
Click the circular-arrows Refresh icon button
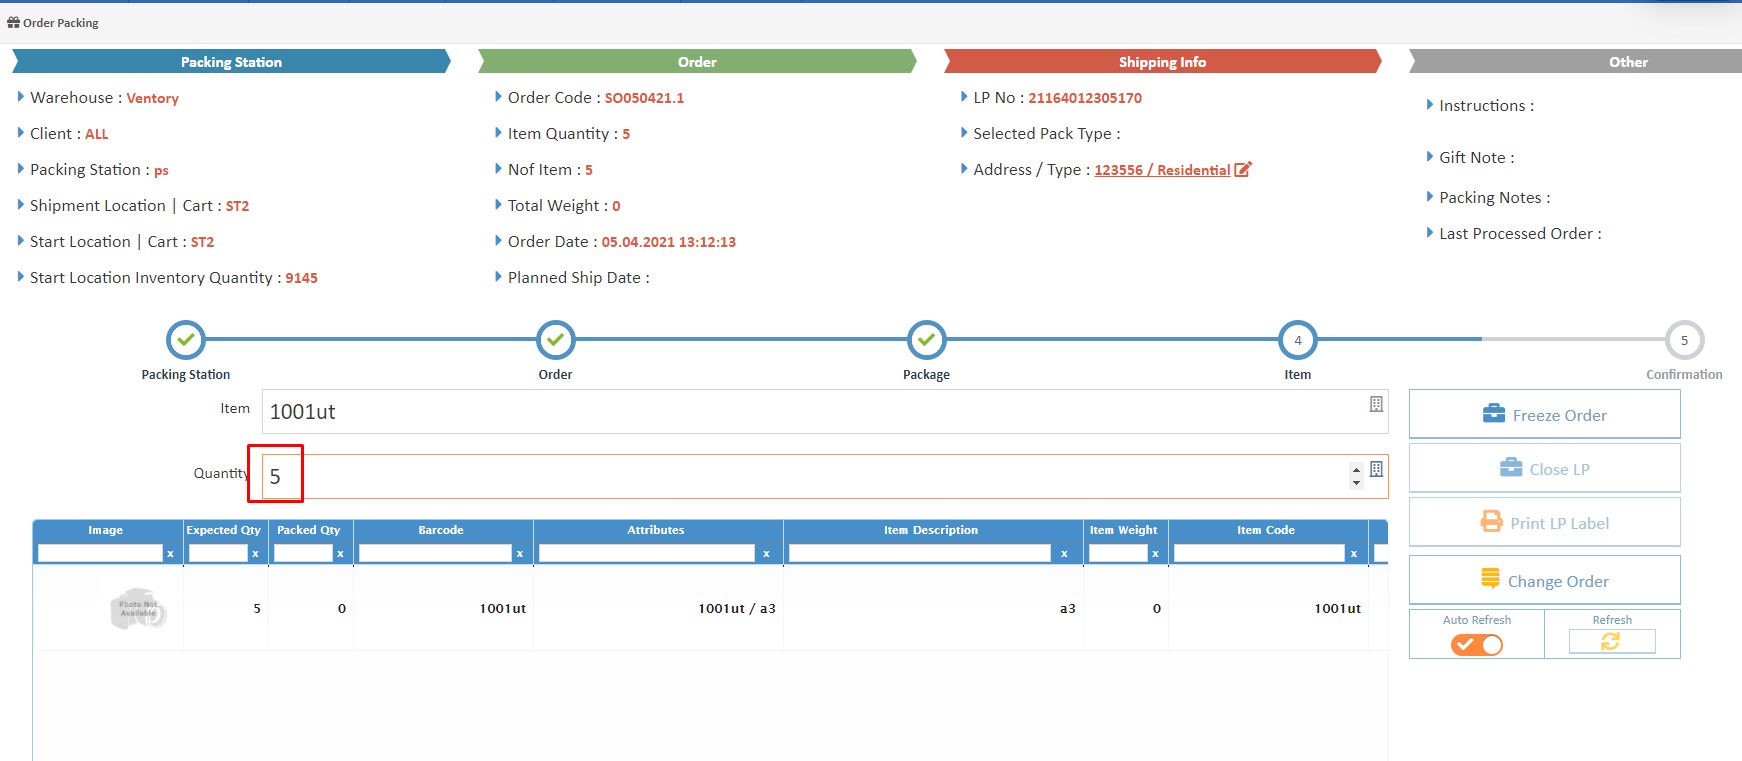pyautogui.click(x=1611, y=642)
